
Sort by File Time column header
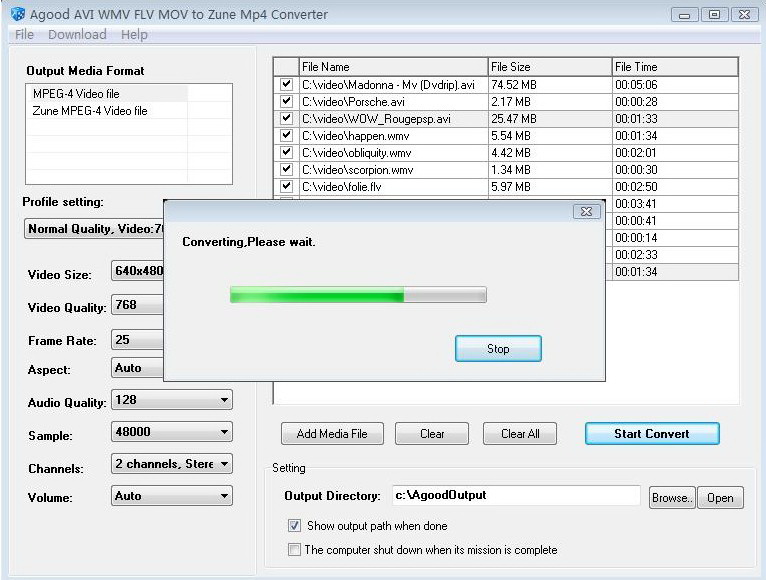(x=675, y=67)
